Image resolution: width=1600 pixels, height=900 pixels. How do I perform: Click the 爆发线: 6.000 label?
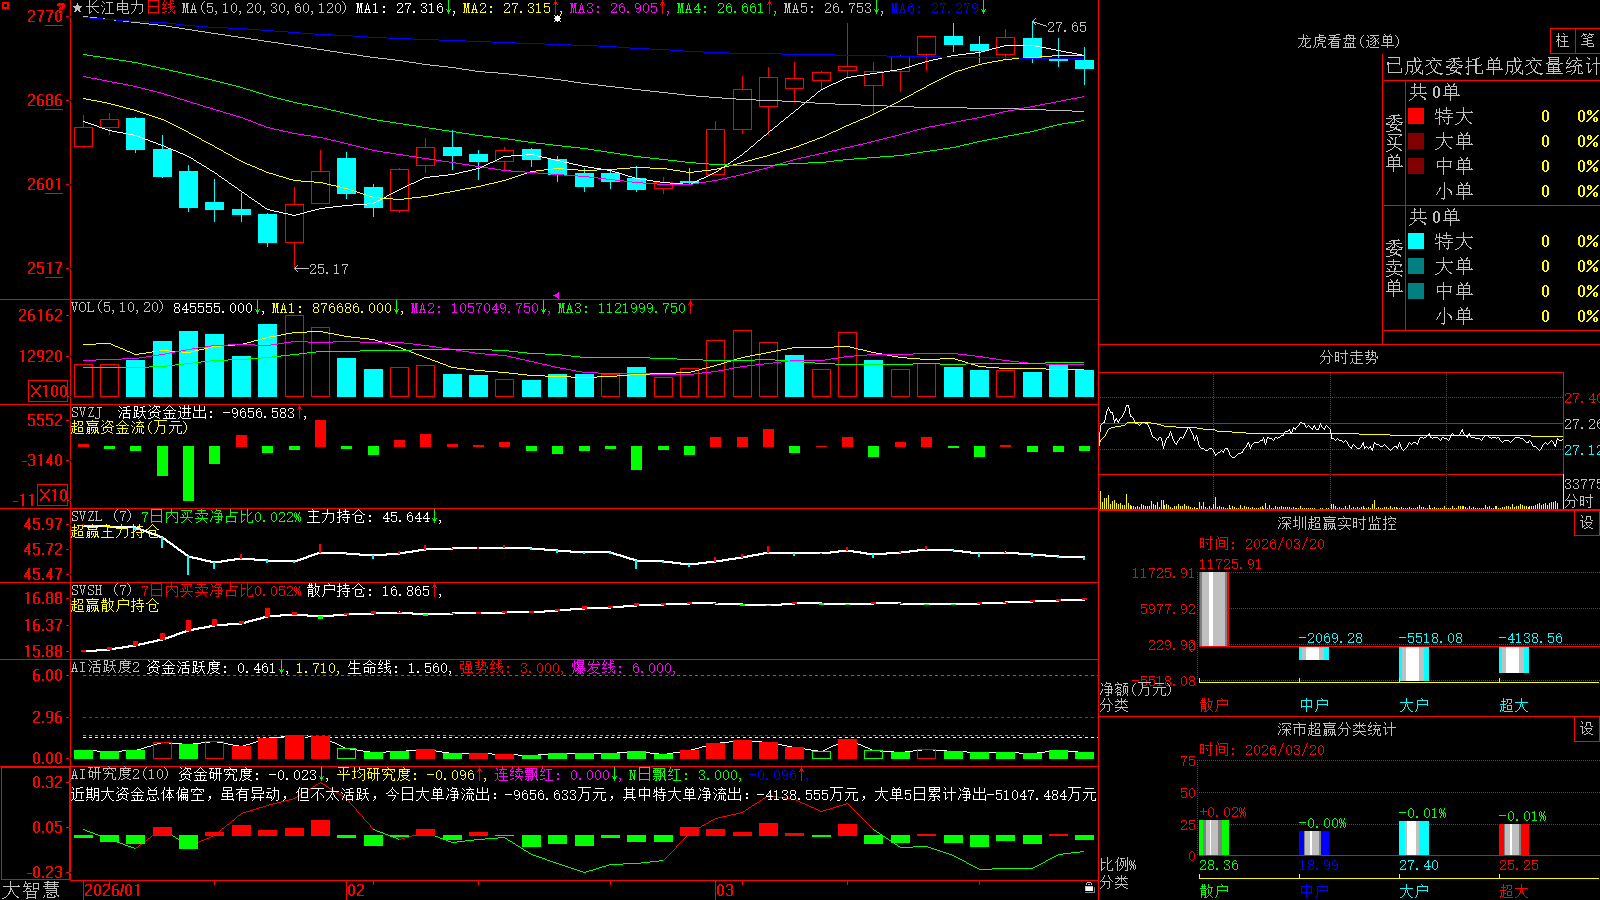pos(622,668)
